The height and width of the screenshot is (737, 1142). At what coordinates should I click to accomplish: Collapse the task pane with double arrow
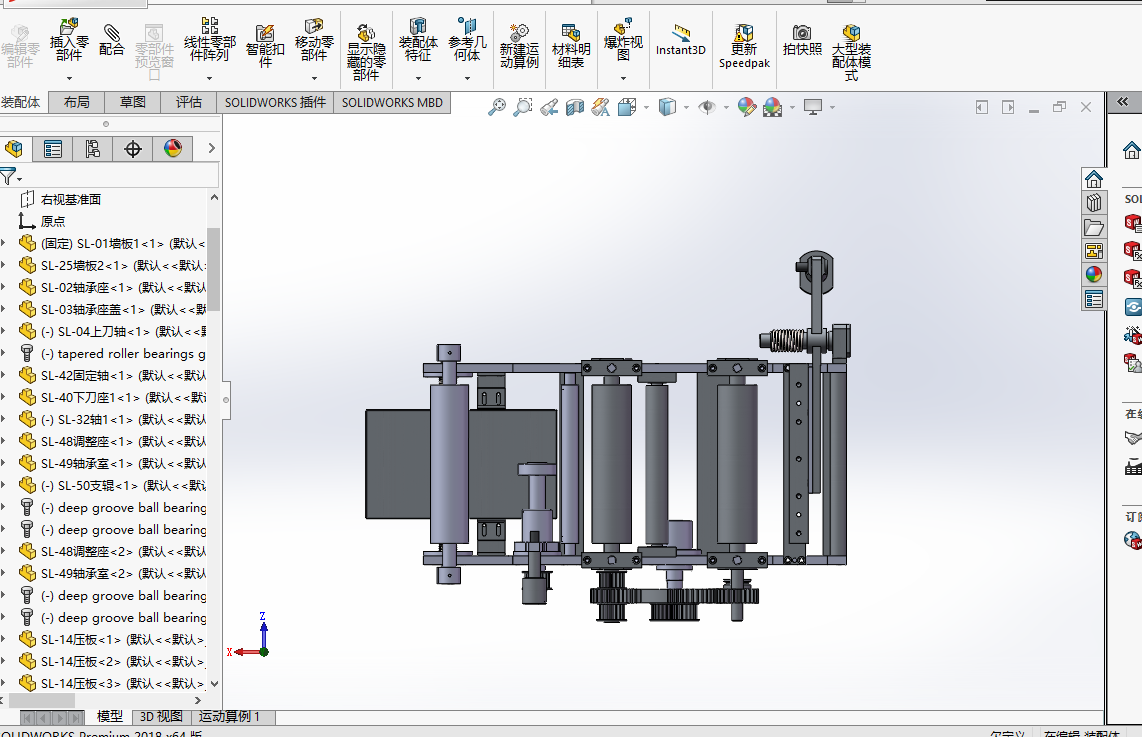coord(1123,102)
